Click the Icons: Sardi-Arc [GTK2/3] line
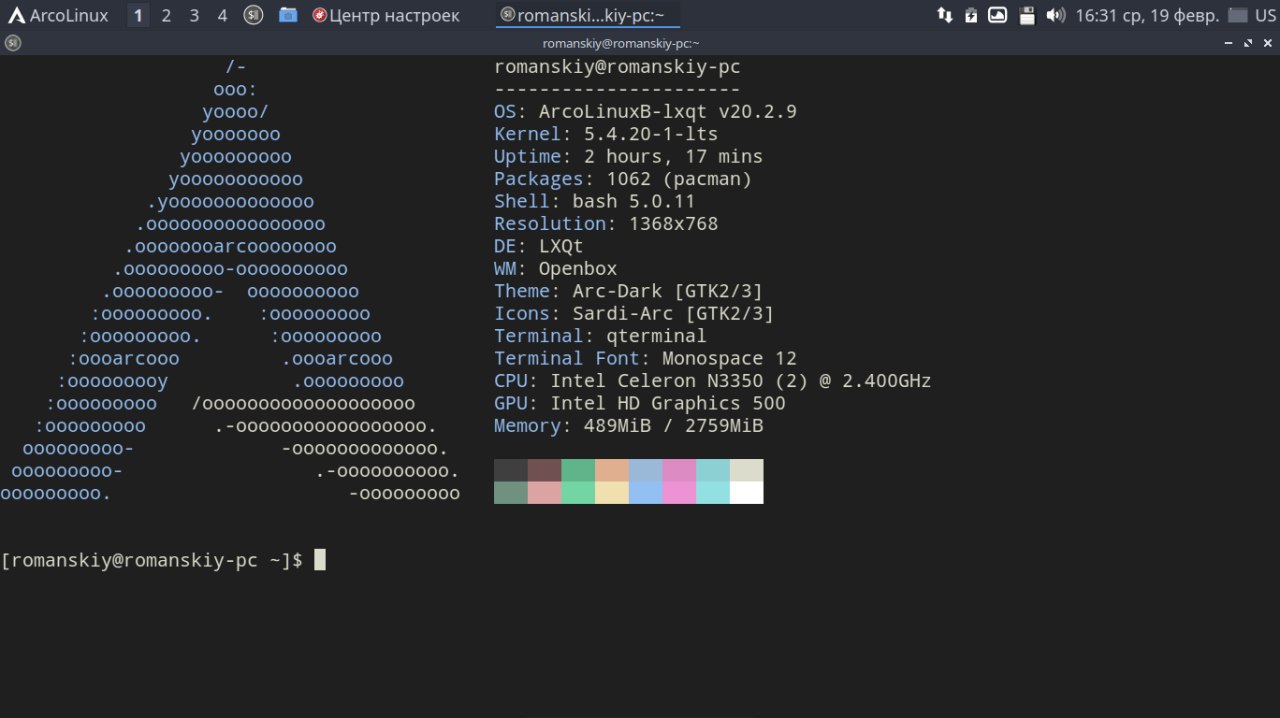Image resolution: width=1280 pixels, height=718 pixels. coord(634,313)
